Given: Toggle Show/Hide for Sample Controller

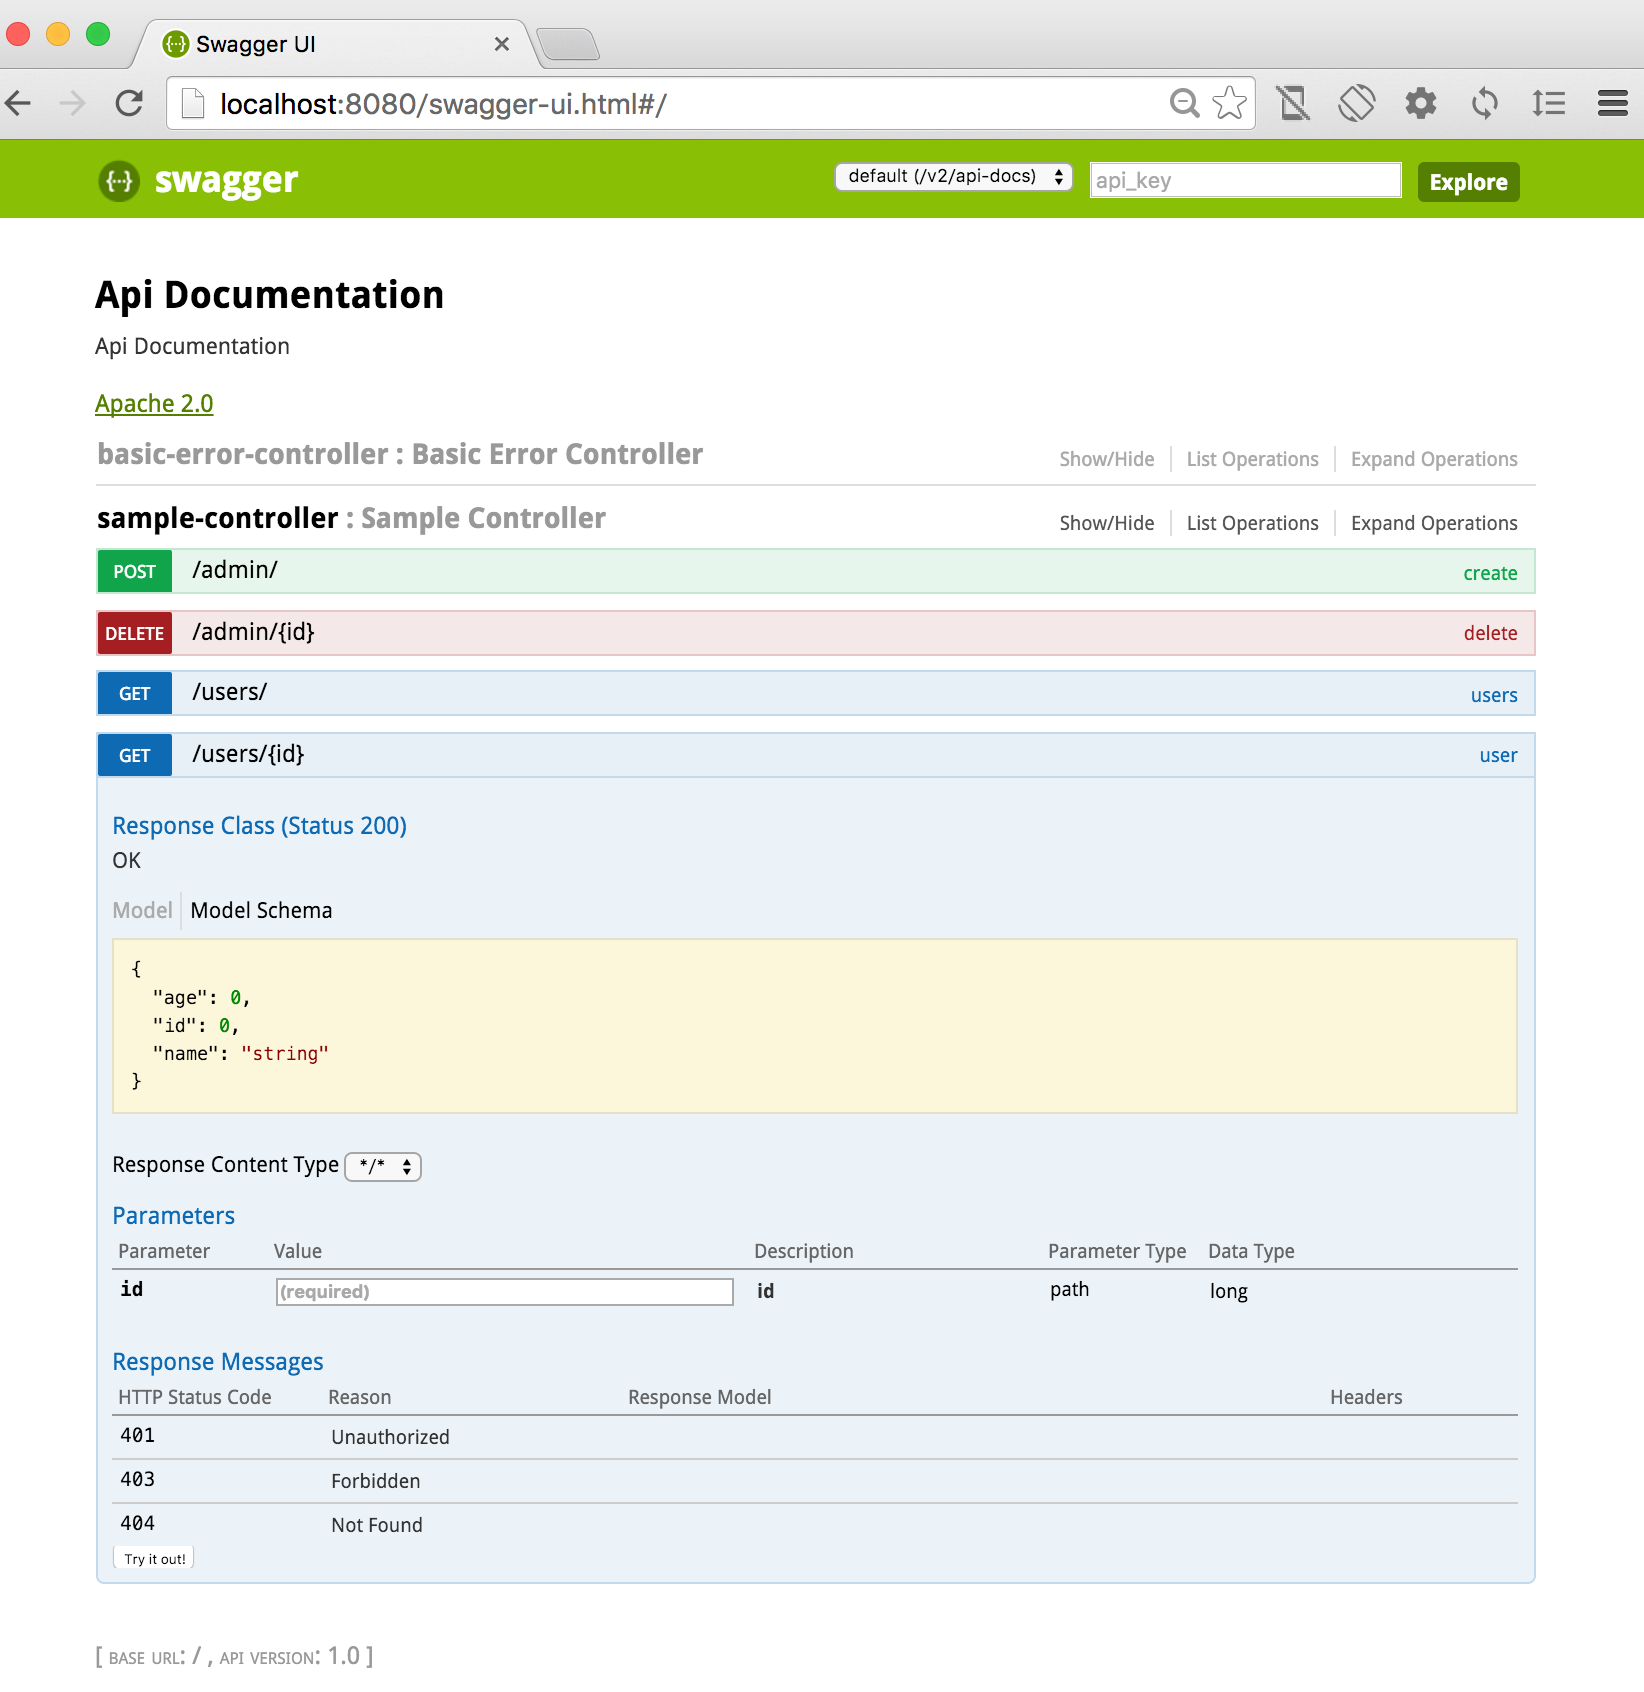Looking at the screenshot, I should point(1106,523).
